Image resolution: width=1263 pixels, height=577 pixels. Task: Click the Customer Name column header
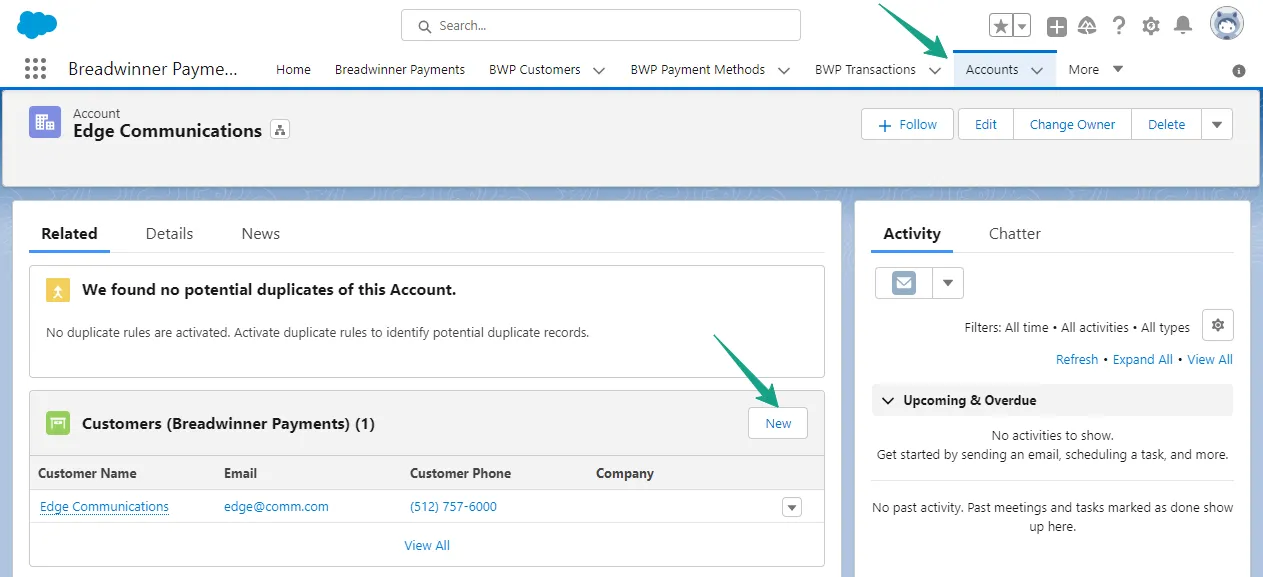(87, 474)
